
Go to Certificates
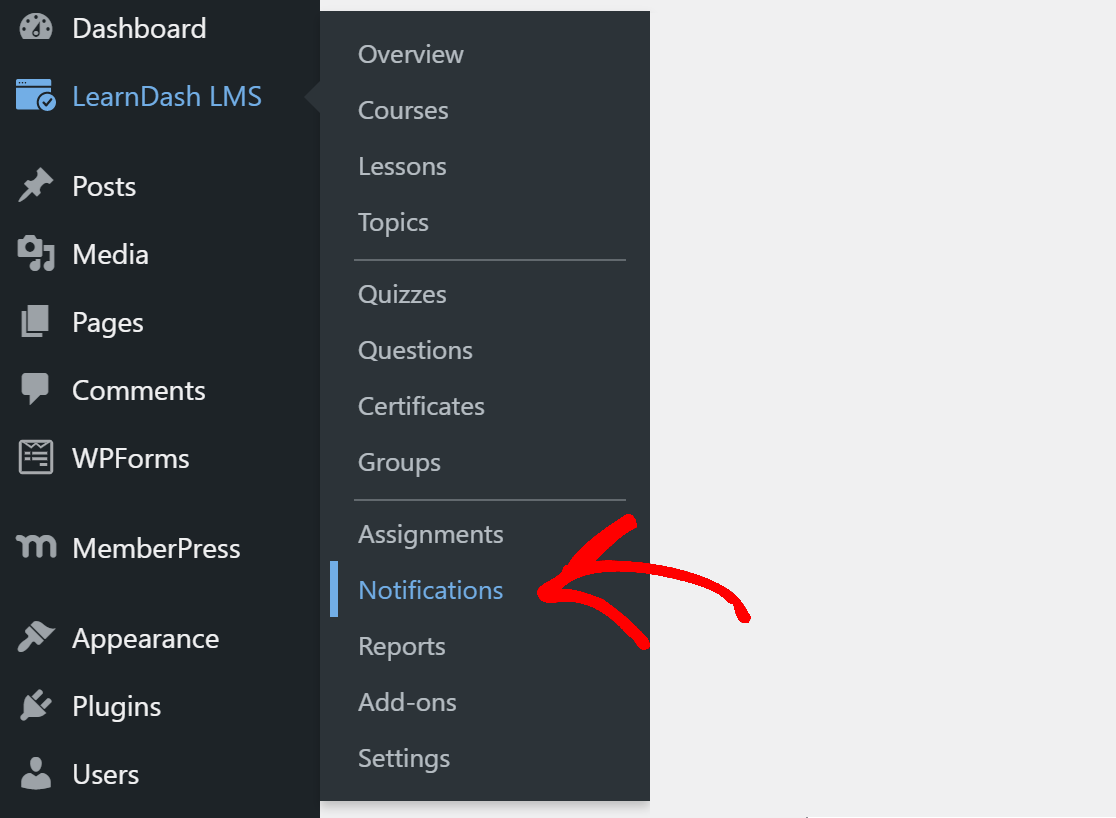(421, 406)
